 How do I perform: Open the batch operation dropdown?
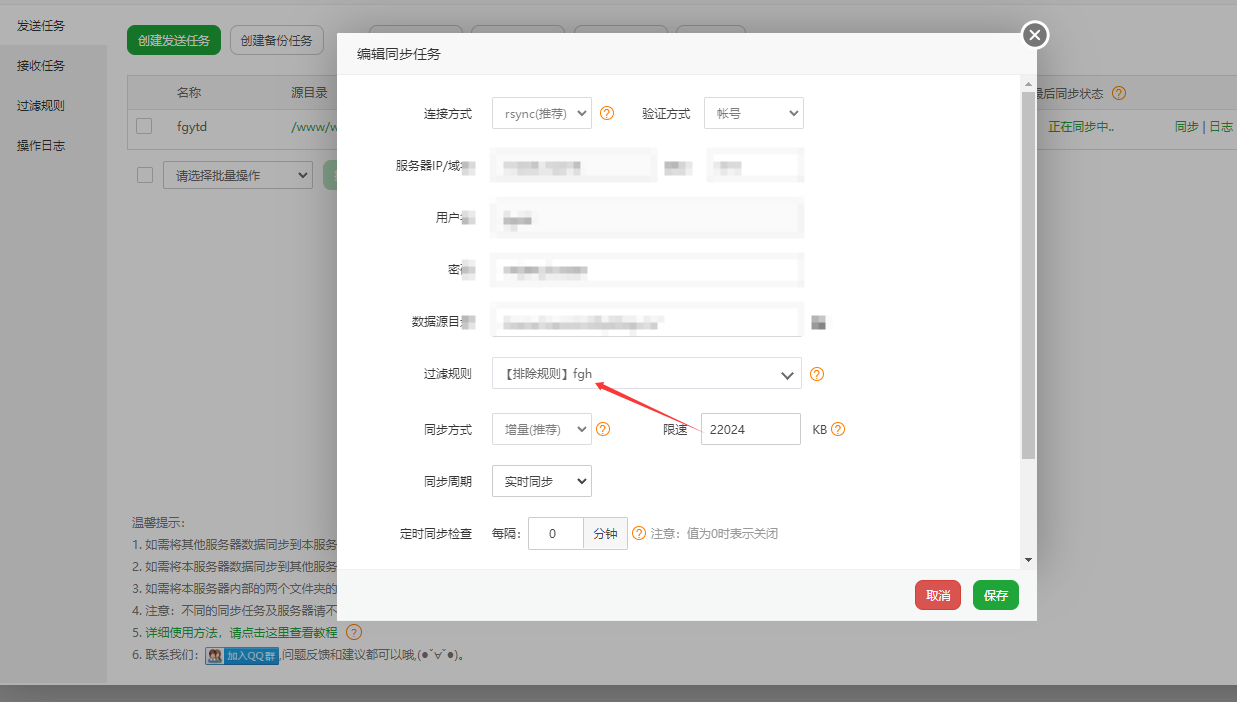[238, 175]
